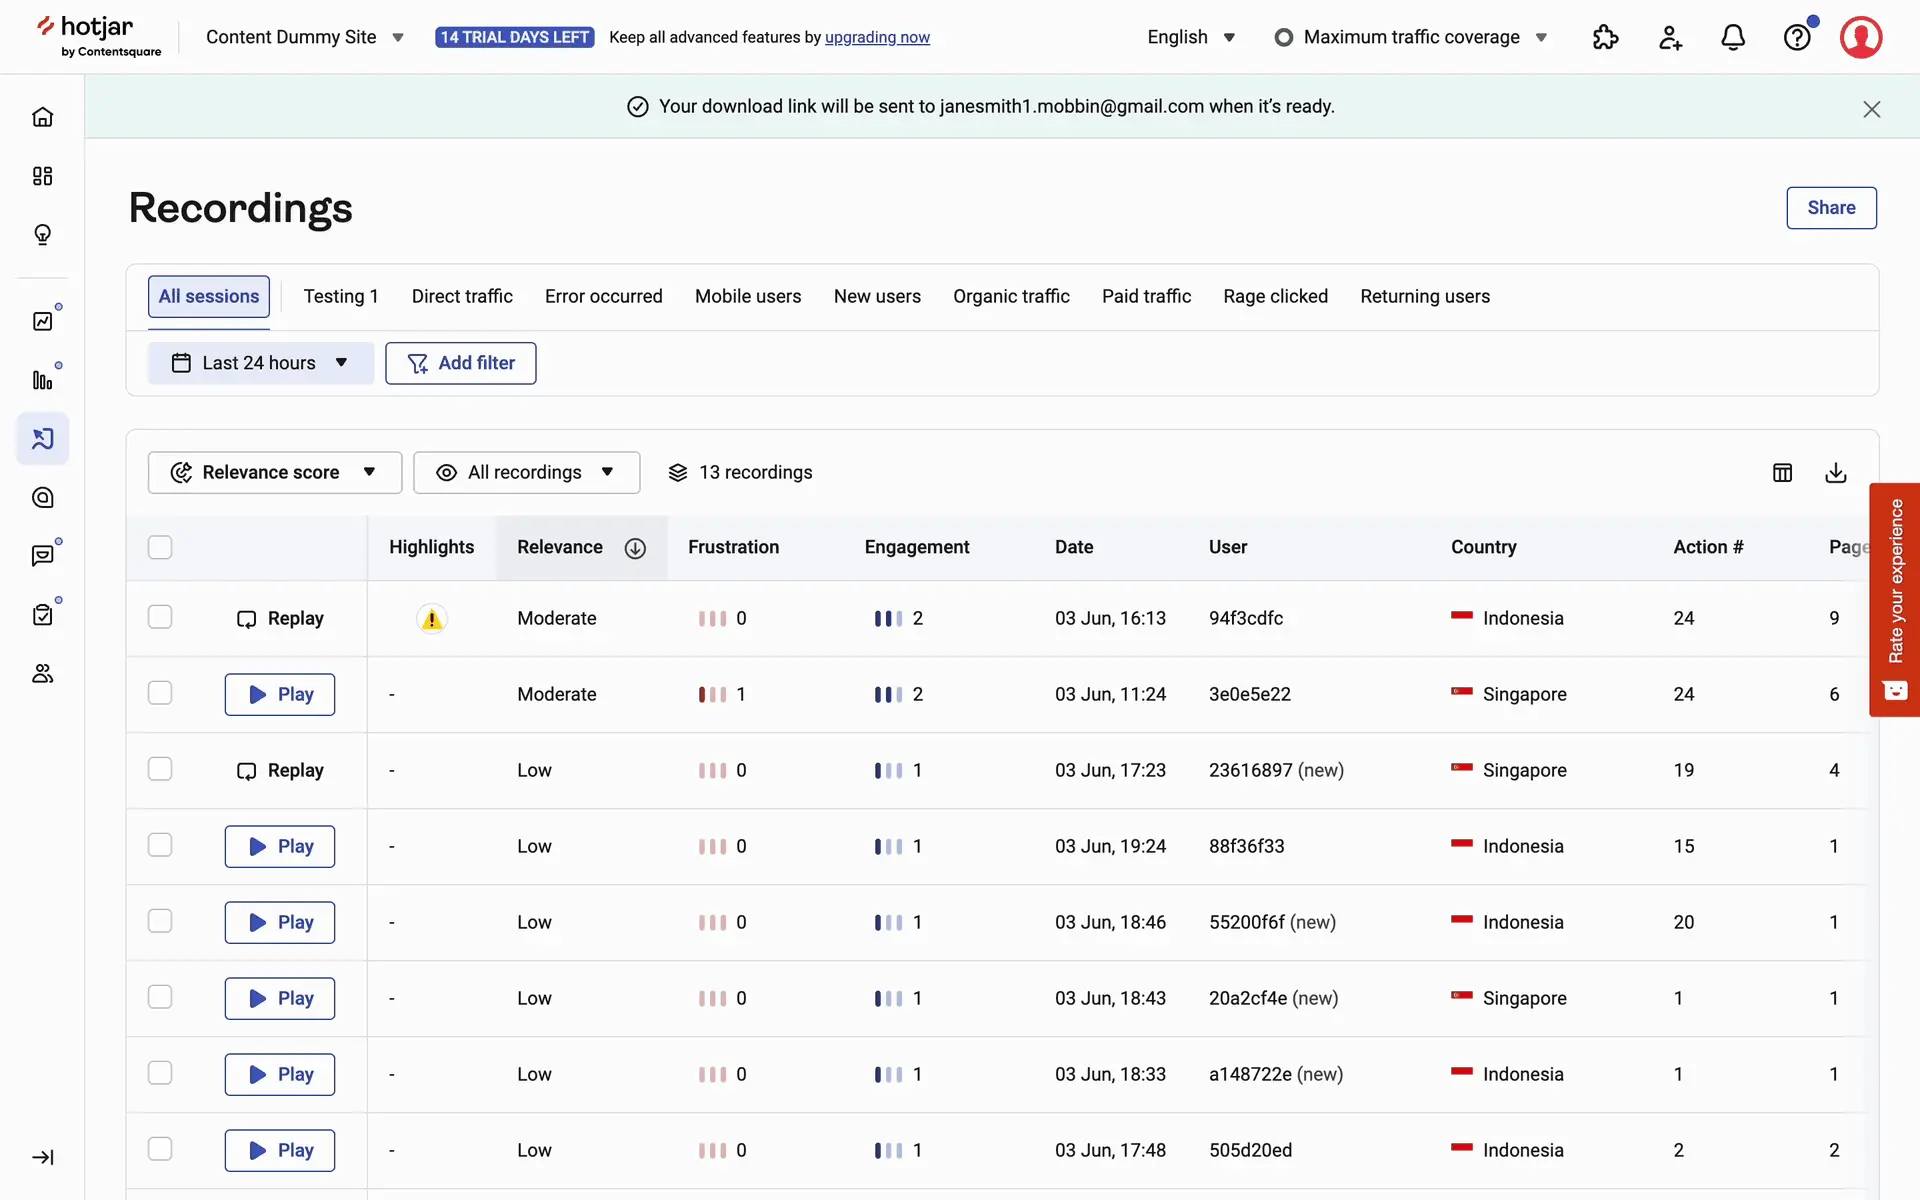Dismiss the download link notification banner
Viewport: 1920px width, 1200px height.
(1871, 109)
